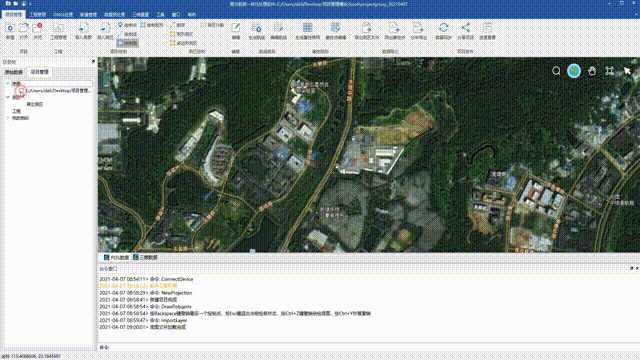640x360 pixels.
Task: Click the full extent frame icon on map
Action: pos(609,71)
